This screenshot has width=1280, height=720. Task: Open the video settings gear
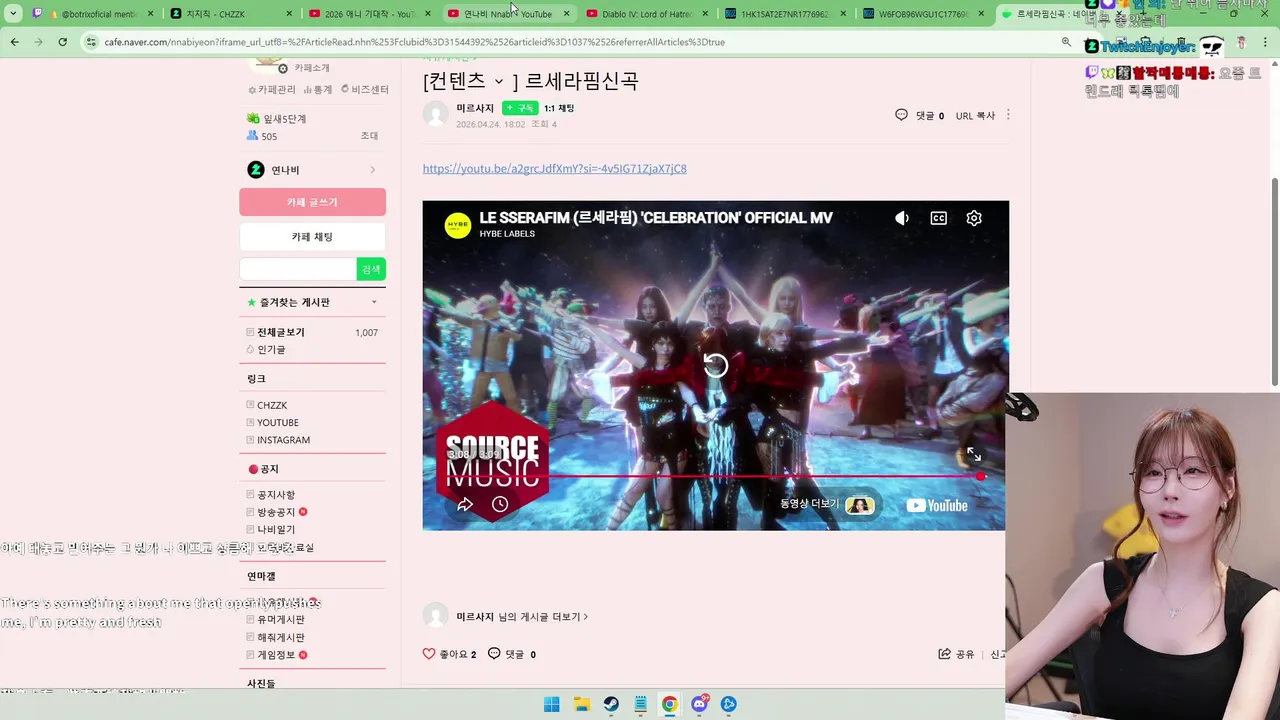(x=974, y=218)
